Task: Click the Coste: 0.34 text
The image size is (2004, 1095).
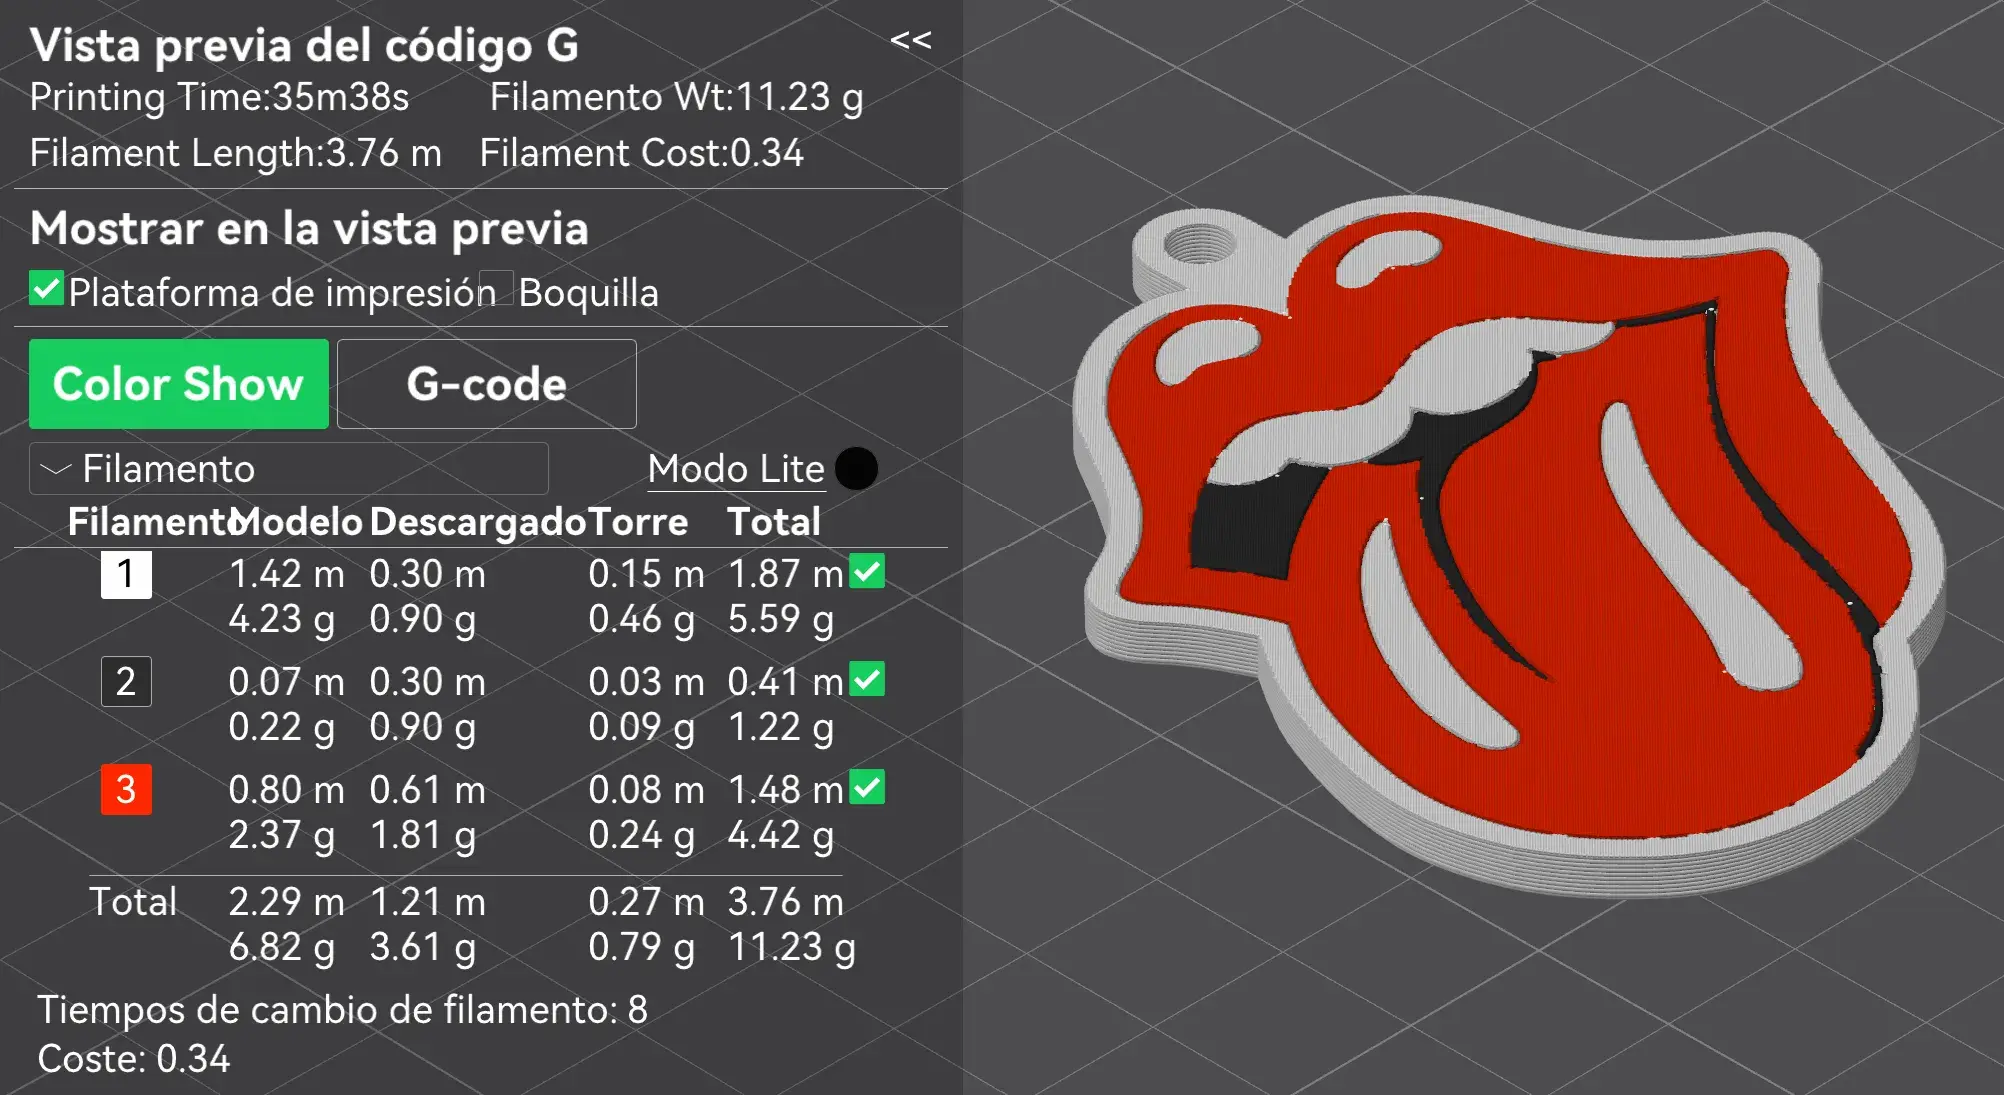Action: pyautogui.click(x=134, y=1059)
